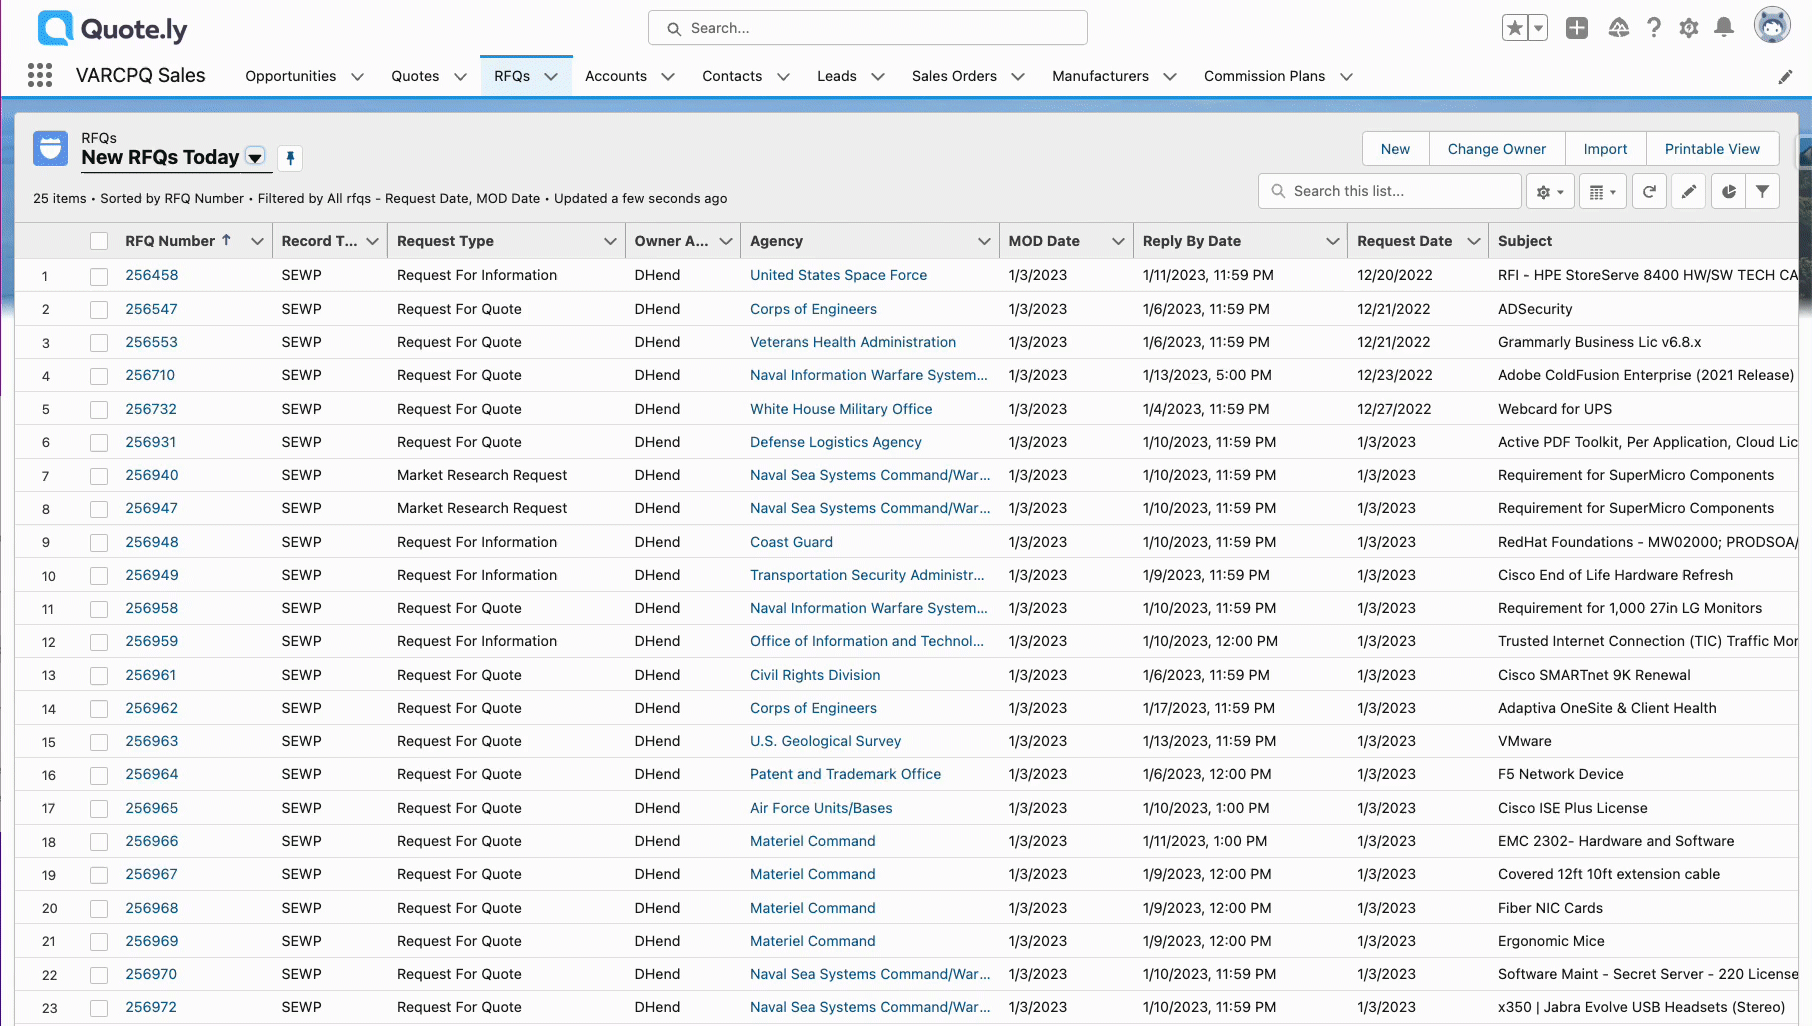Open Patent and Trademark Office link
Screen dimensions: 1812x1026
pos(845,774)
